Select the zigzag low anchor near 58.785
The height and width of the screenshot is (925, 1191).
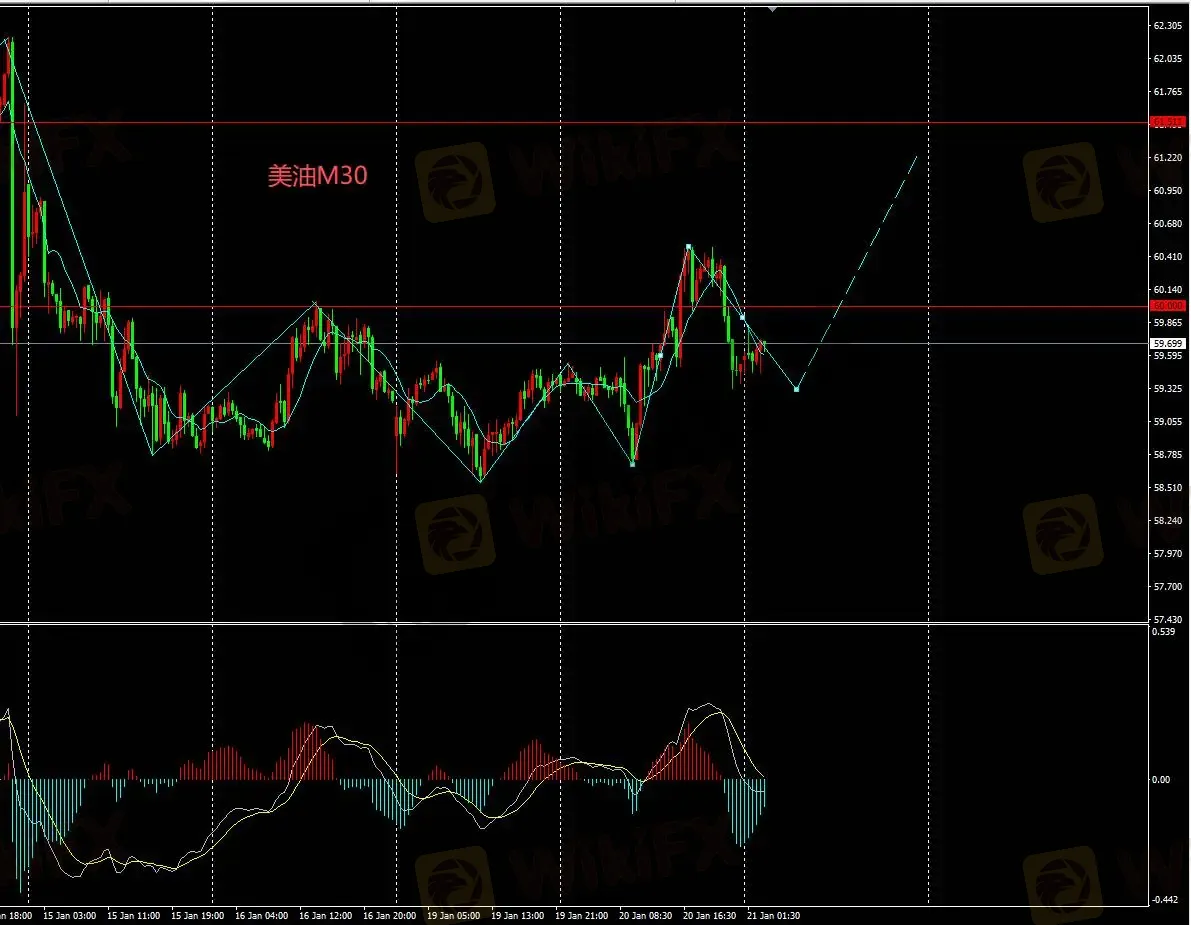pos(633,463)
